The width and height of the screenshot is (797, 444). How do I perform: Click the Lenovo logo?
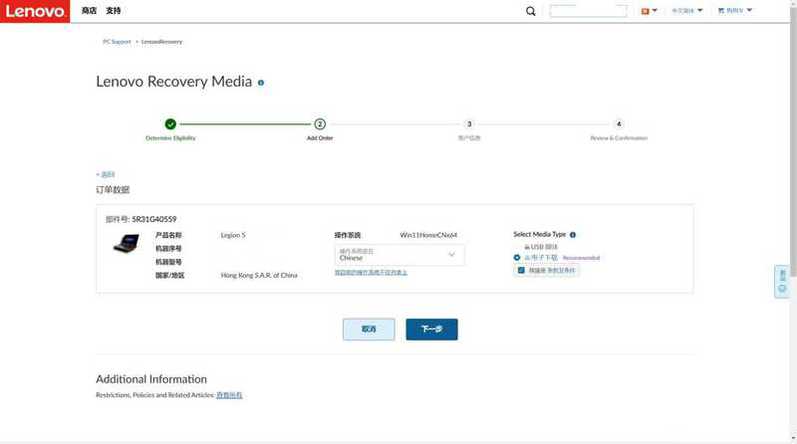(x=35, y=11)
